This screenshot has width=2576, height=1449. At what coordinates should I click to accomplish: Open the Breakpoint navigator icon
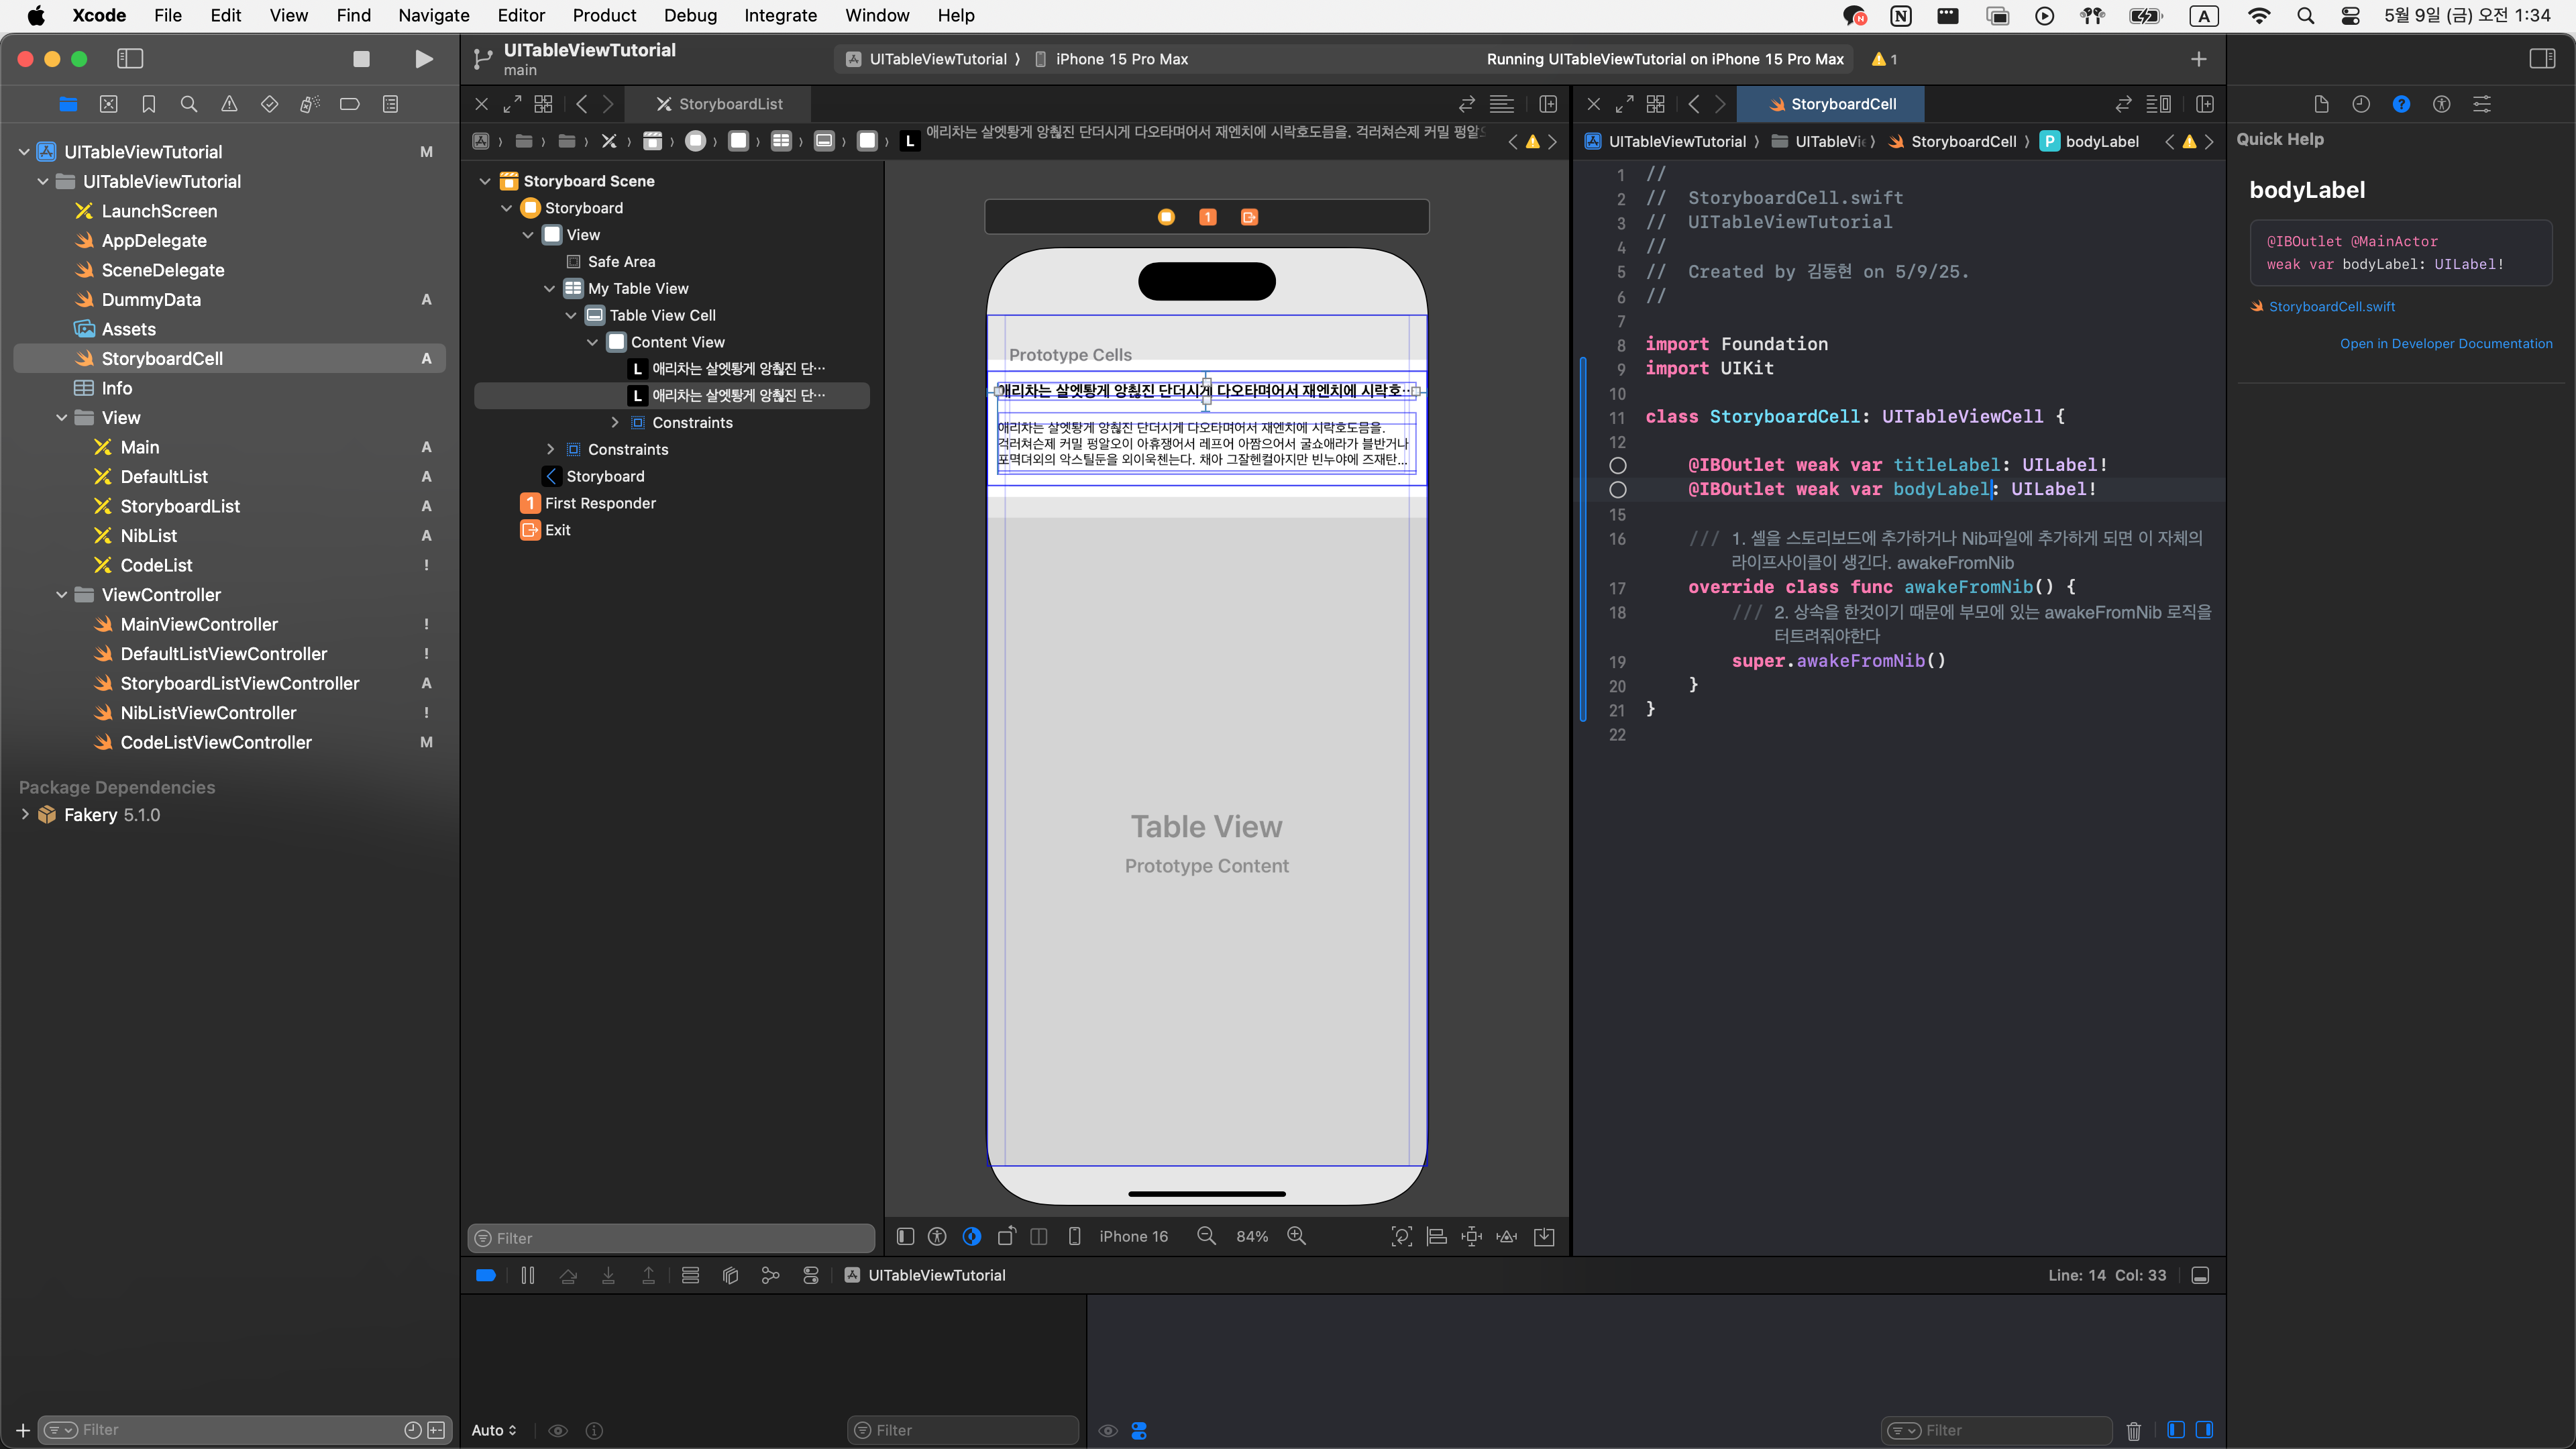coord(350,104)
